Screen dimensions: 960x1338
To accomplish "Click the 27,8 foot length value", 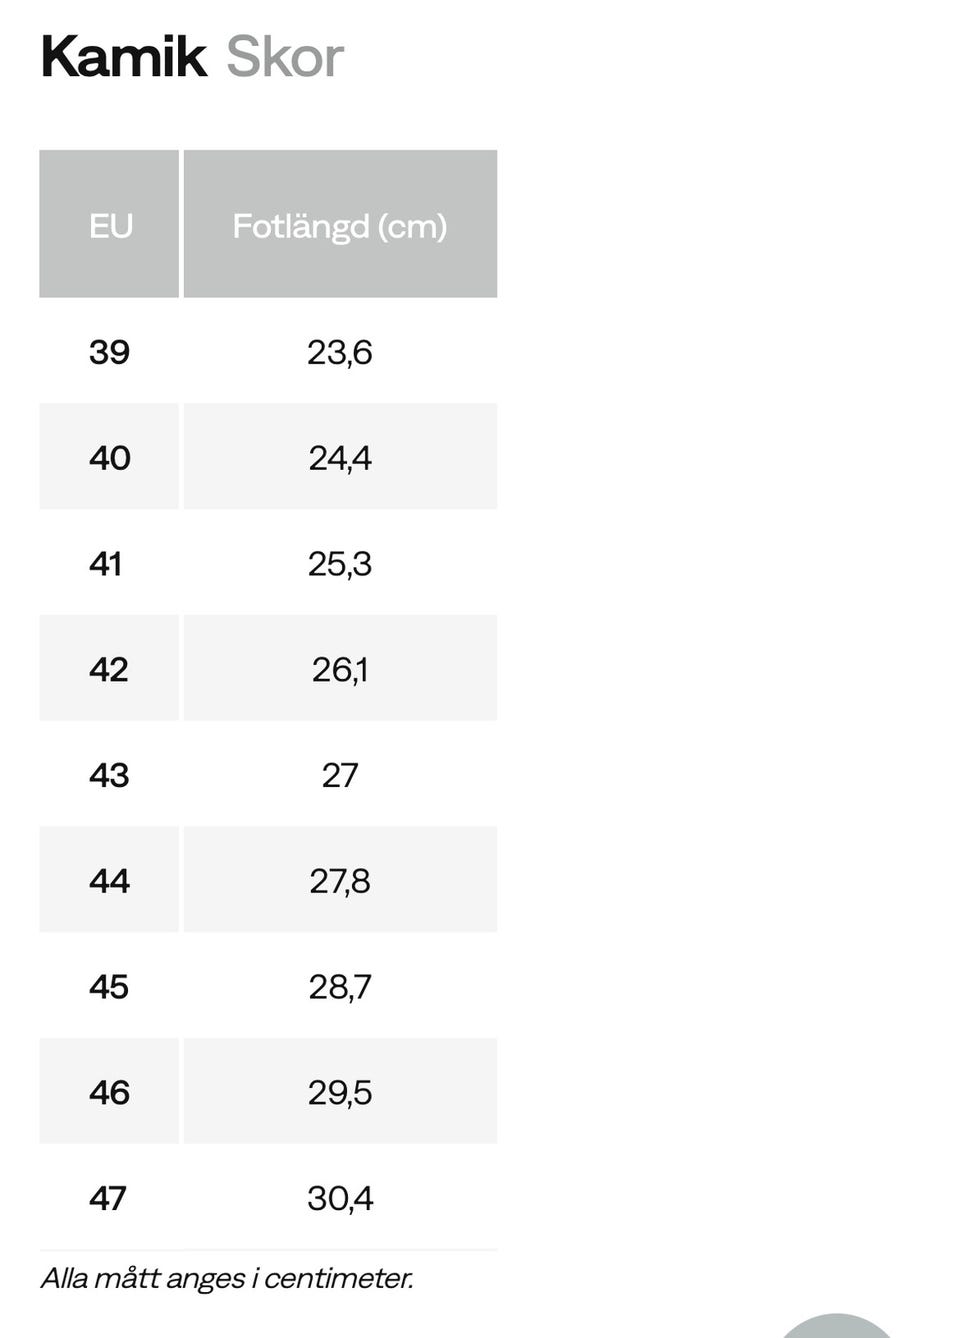I will [340, 881].
